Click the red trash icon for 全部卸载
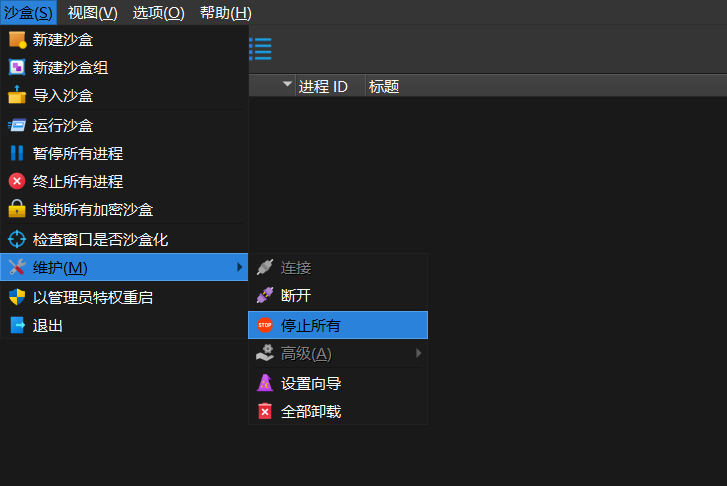The image size is (727, 486). [265, 411]
